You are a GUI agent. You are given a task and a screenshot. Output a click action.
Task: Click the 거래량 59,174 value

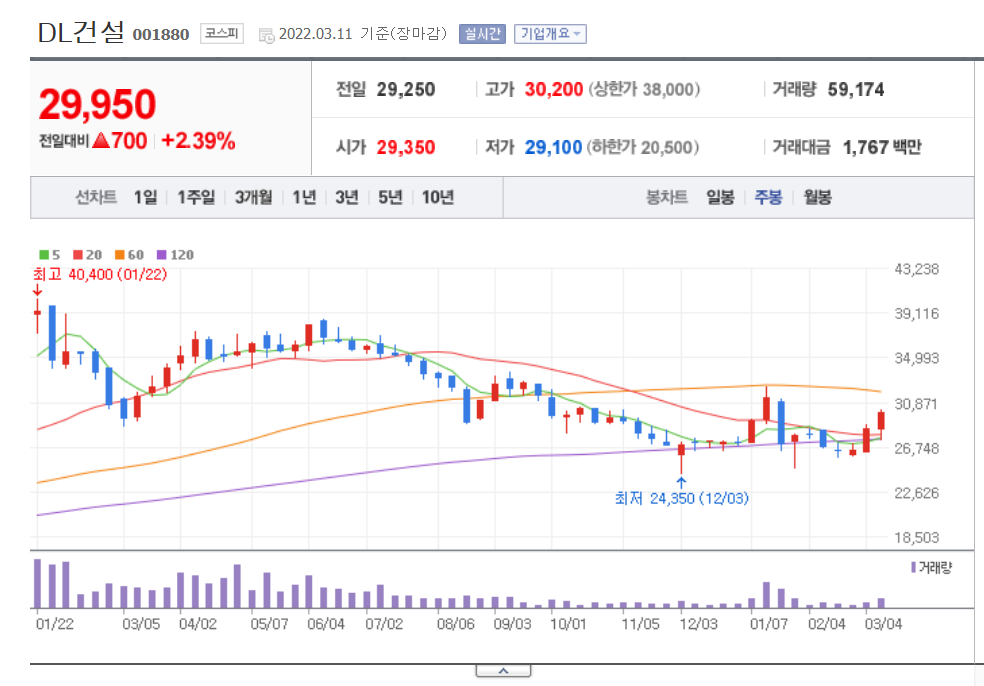[855, 90]
